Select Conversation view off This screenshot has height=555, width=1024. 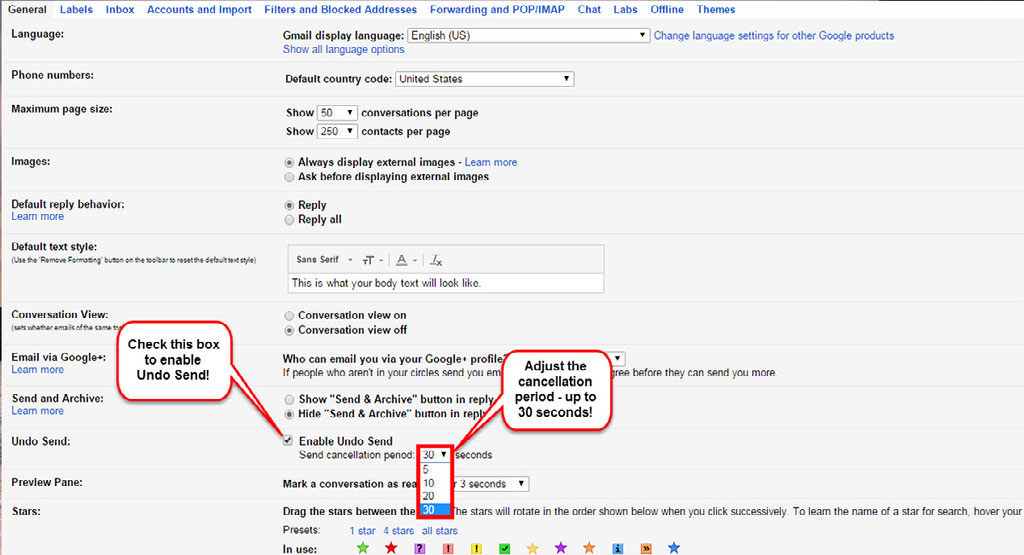289,330
